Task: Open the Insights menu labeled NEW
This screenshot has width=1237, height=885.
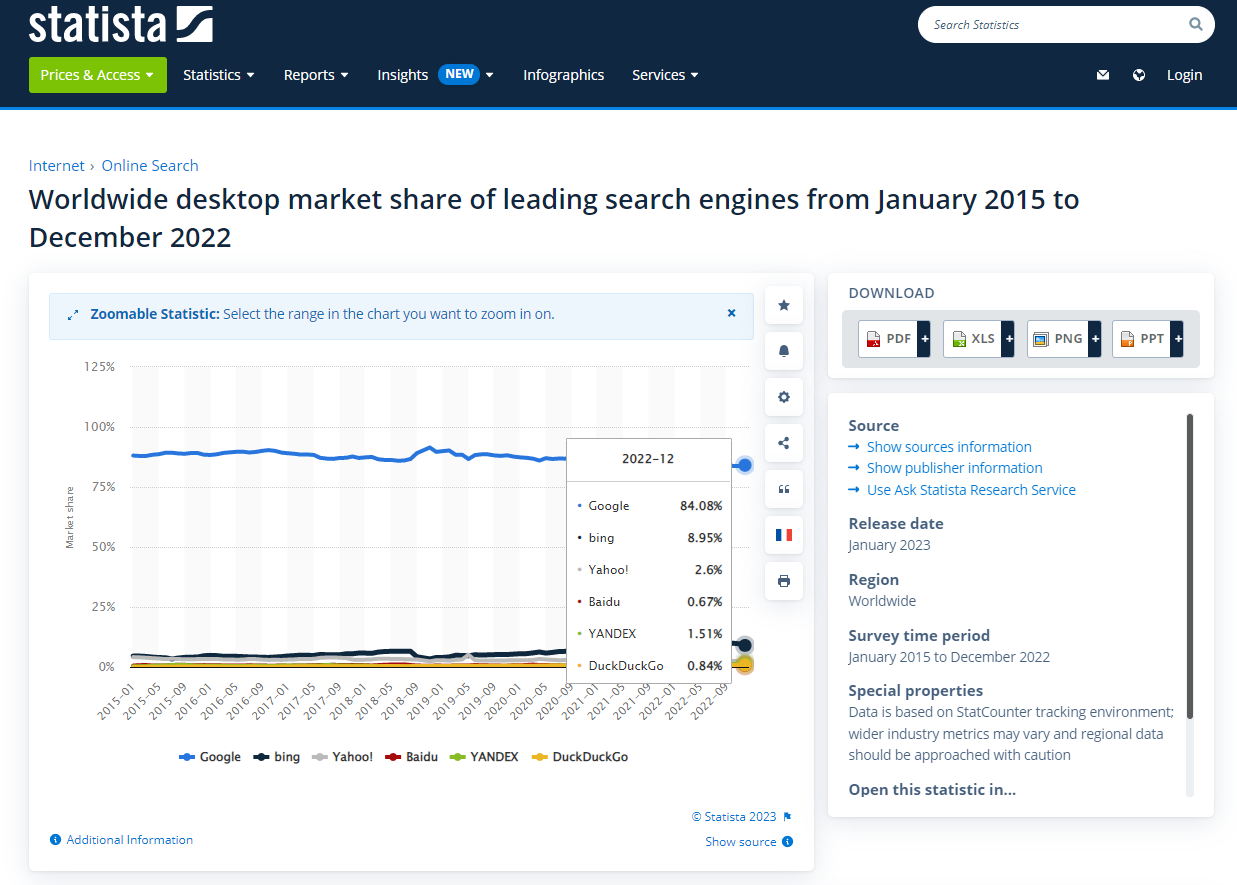Action: (x=402, y=74)
